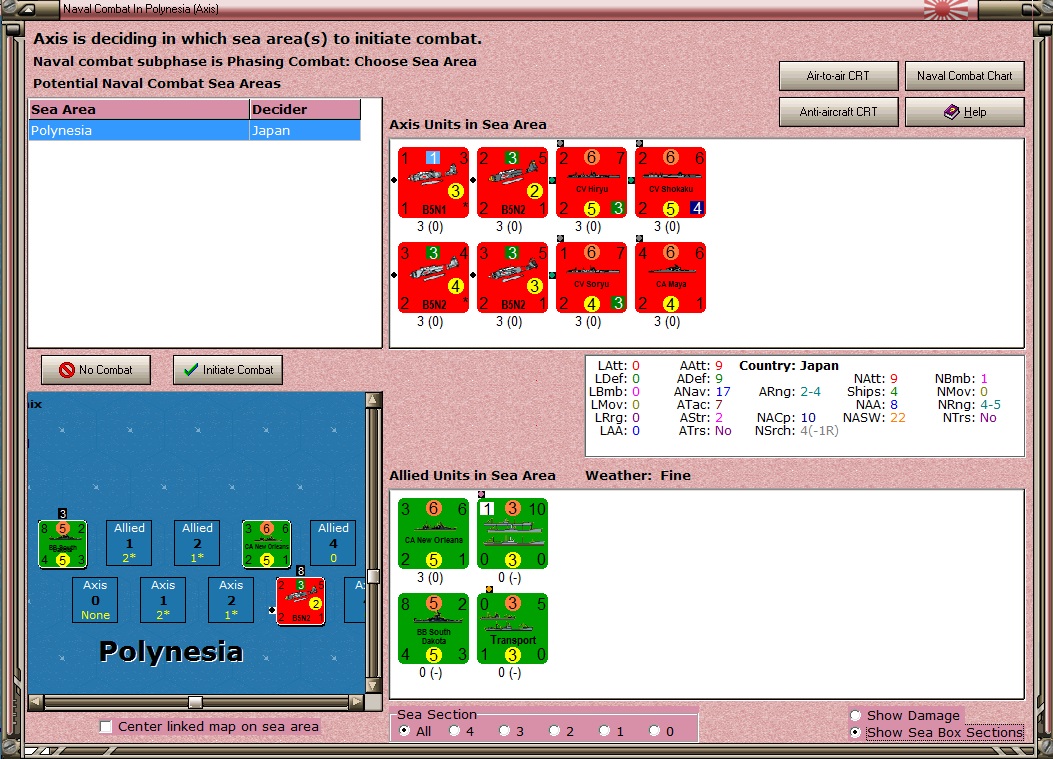Select the BB South Dakota counter in Allied Units
The image size is (1053, 759).
pos(433,628)
